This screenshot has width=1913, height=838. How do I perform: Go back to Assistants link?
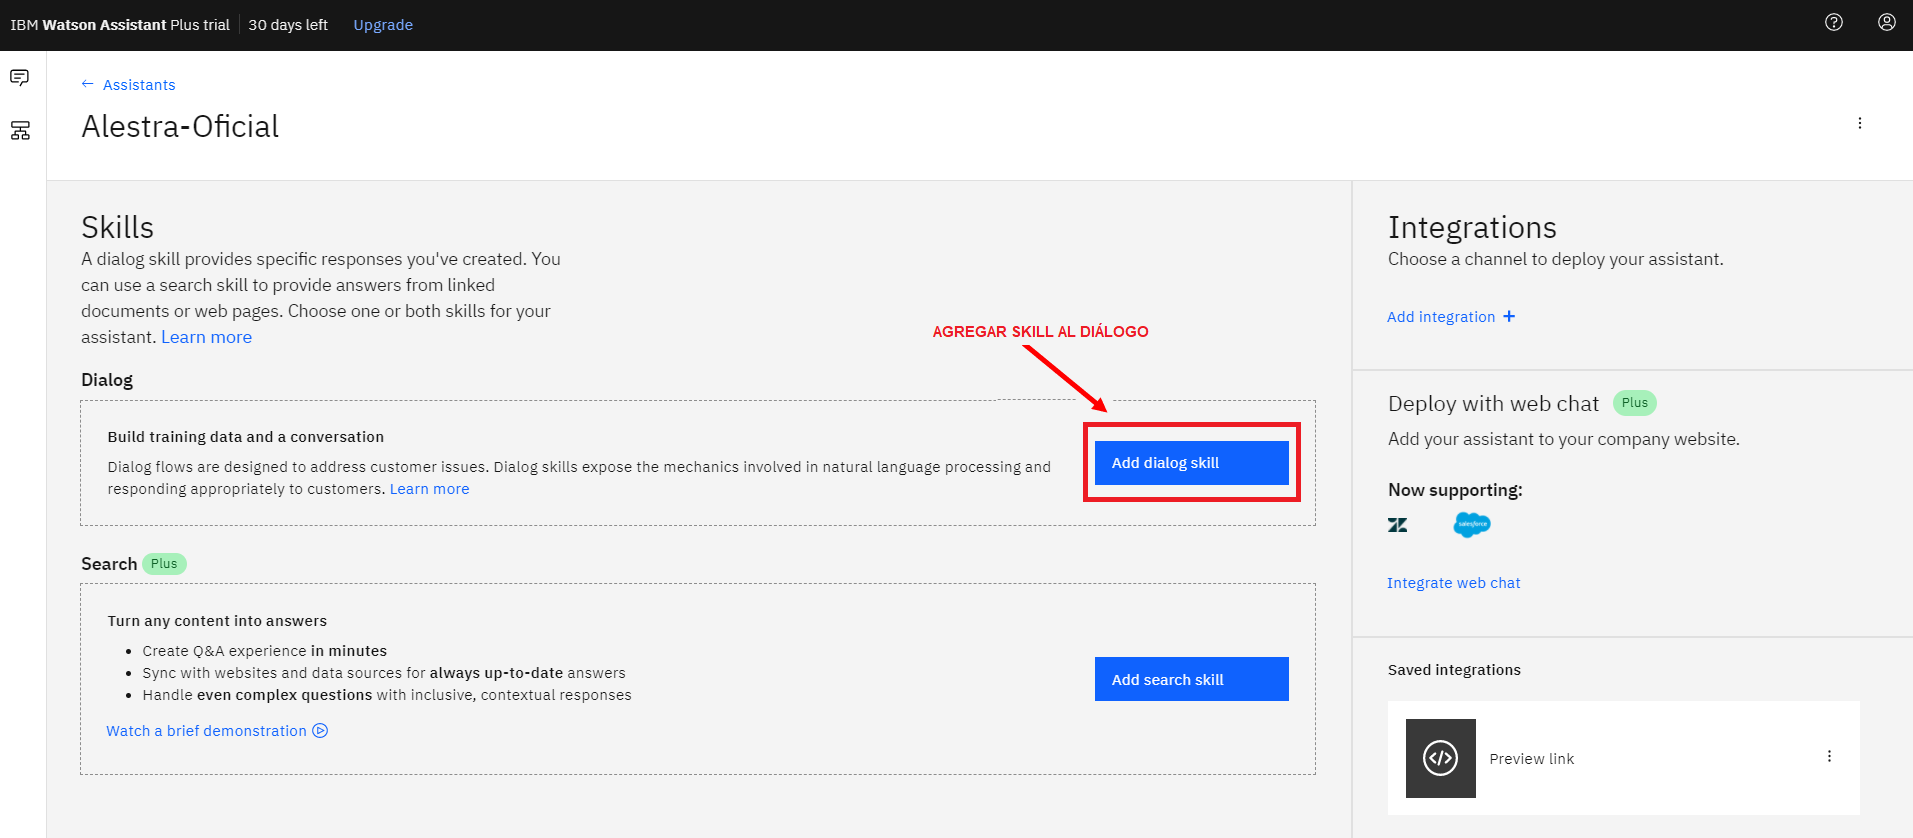[139, 85]
